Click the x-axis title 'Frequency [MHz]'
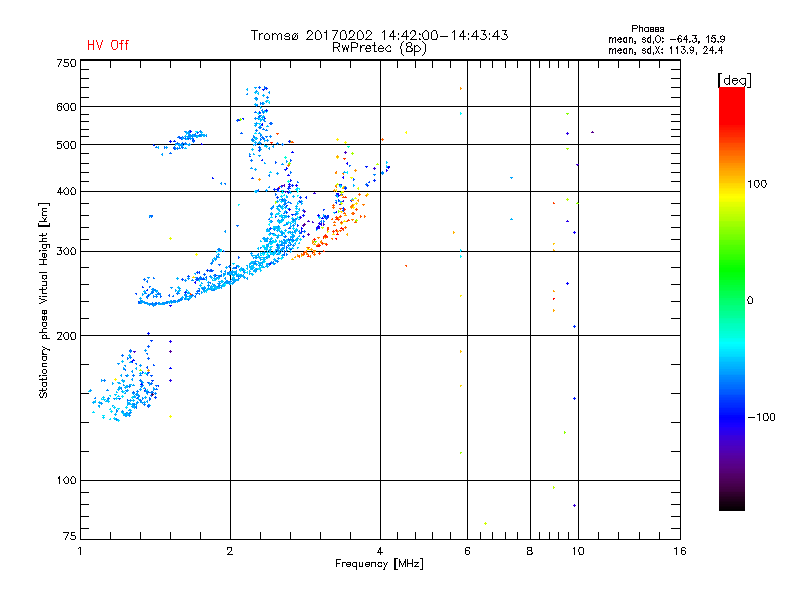The height and width of the screenshot is (600, 800). (379, 564)
